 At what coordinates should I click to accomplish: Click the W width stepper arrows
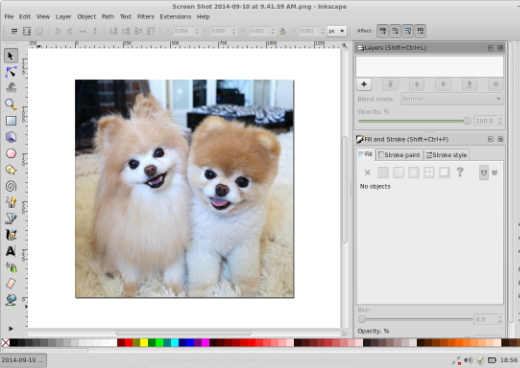[273, 31]
